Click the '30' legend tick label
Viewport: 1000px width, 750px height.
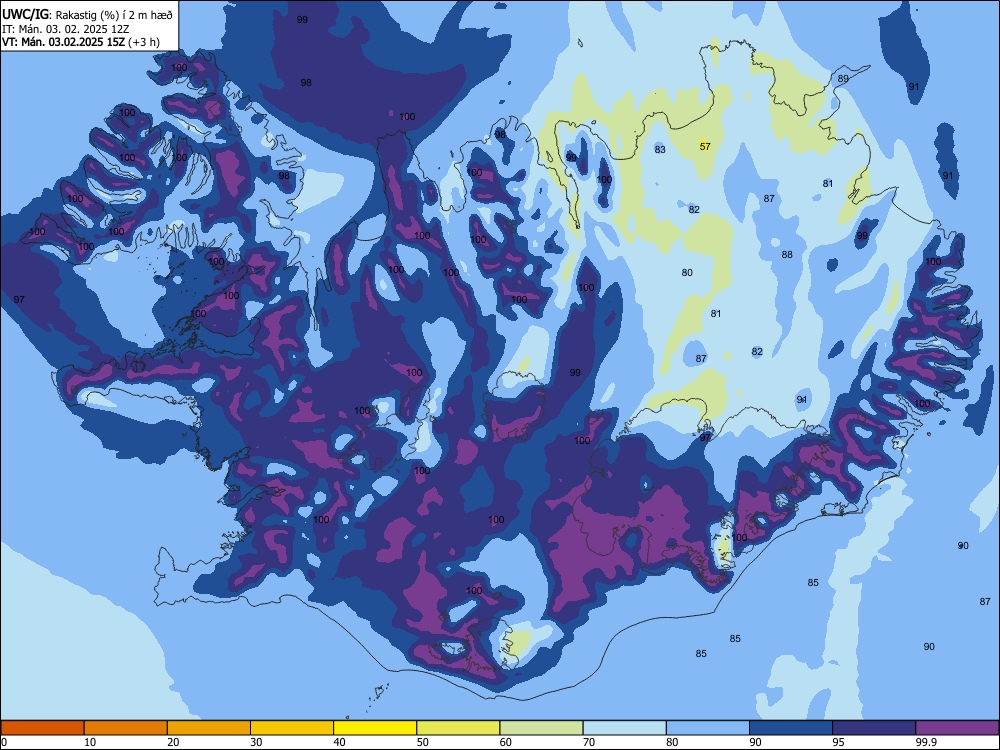click(256, 742)
